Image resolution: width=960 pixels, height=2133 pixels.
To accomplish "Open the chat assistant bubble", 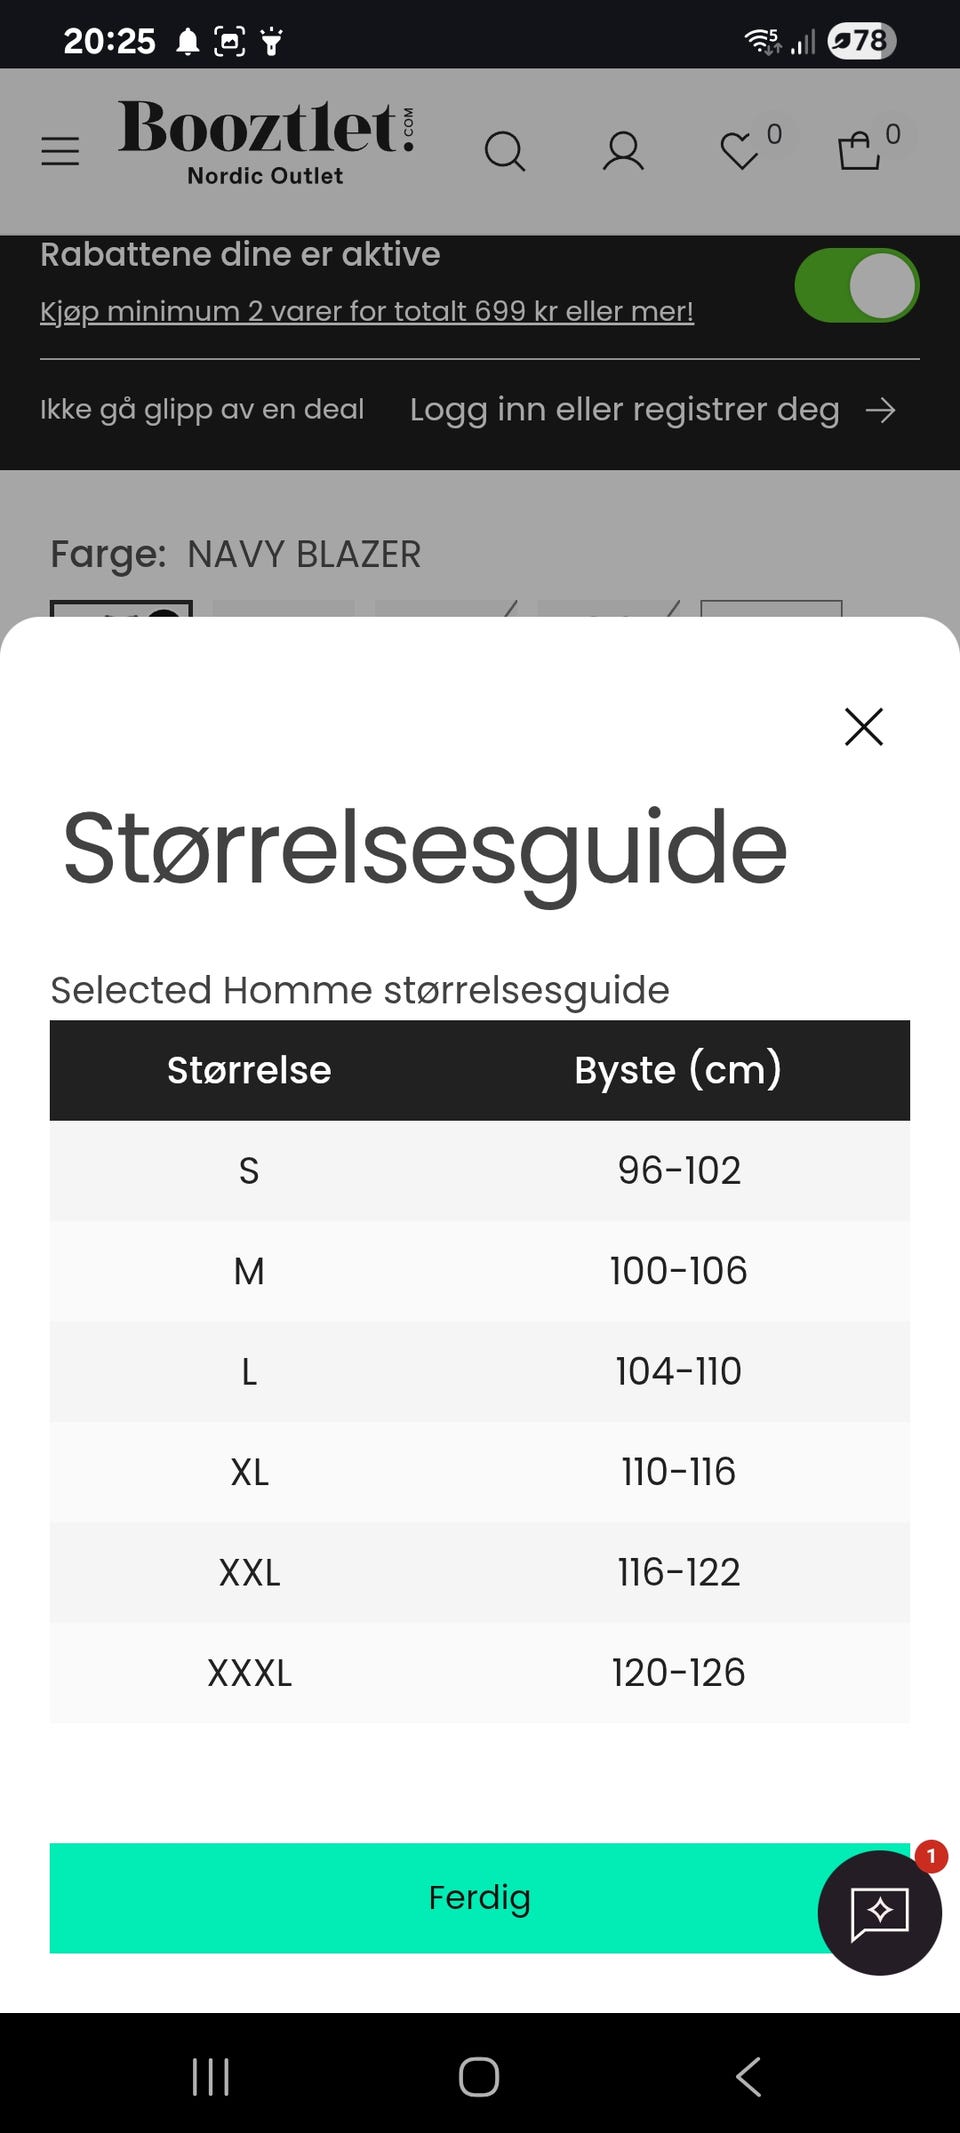I will [x=880, y=1912].
